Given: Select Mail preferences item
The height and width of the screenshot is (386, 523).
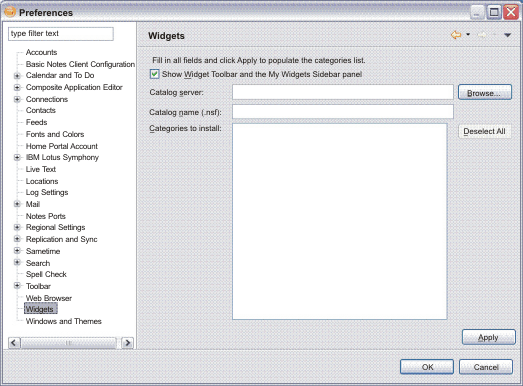Looking at the screenshot, I should 33,204.
